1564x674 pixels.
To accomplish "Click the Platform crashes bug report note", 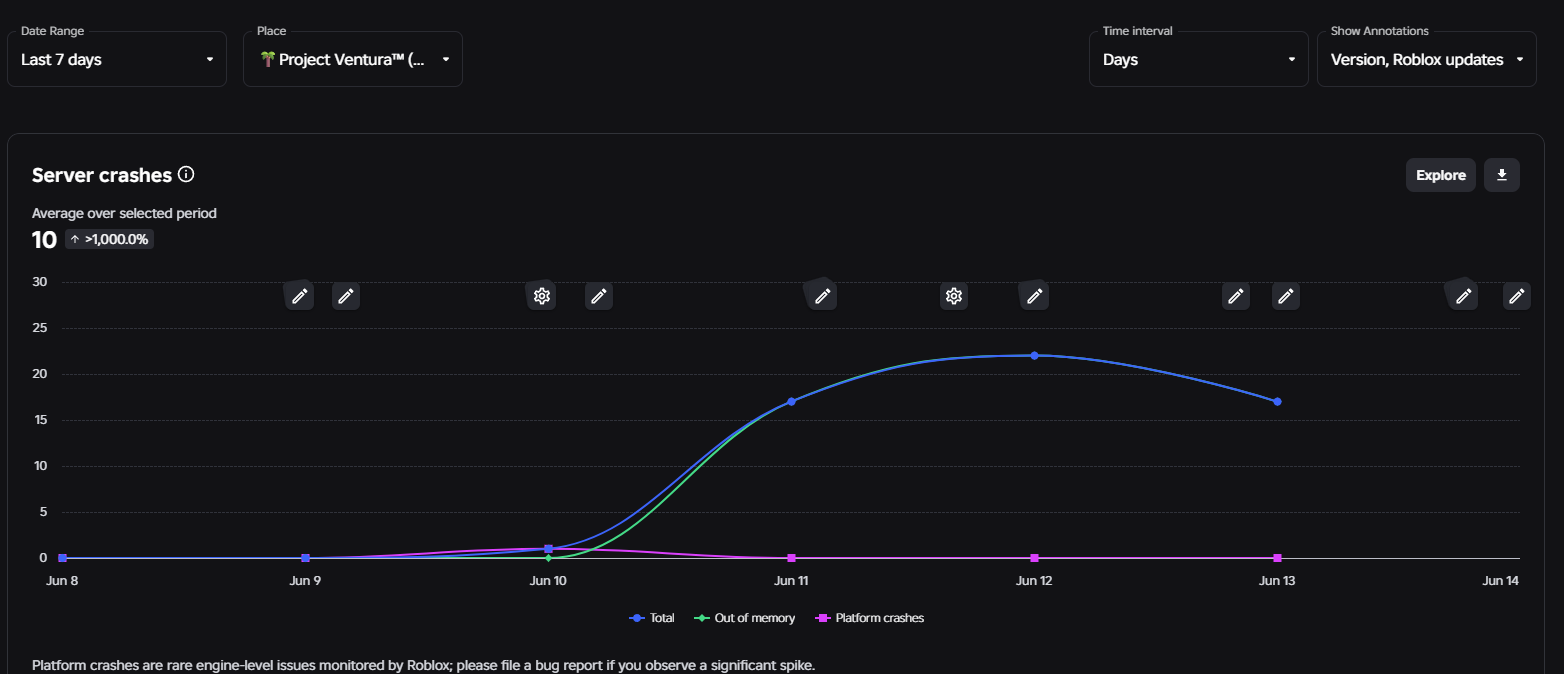I will coord(424,665).
